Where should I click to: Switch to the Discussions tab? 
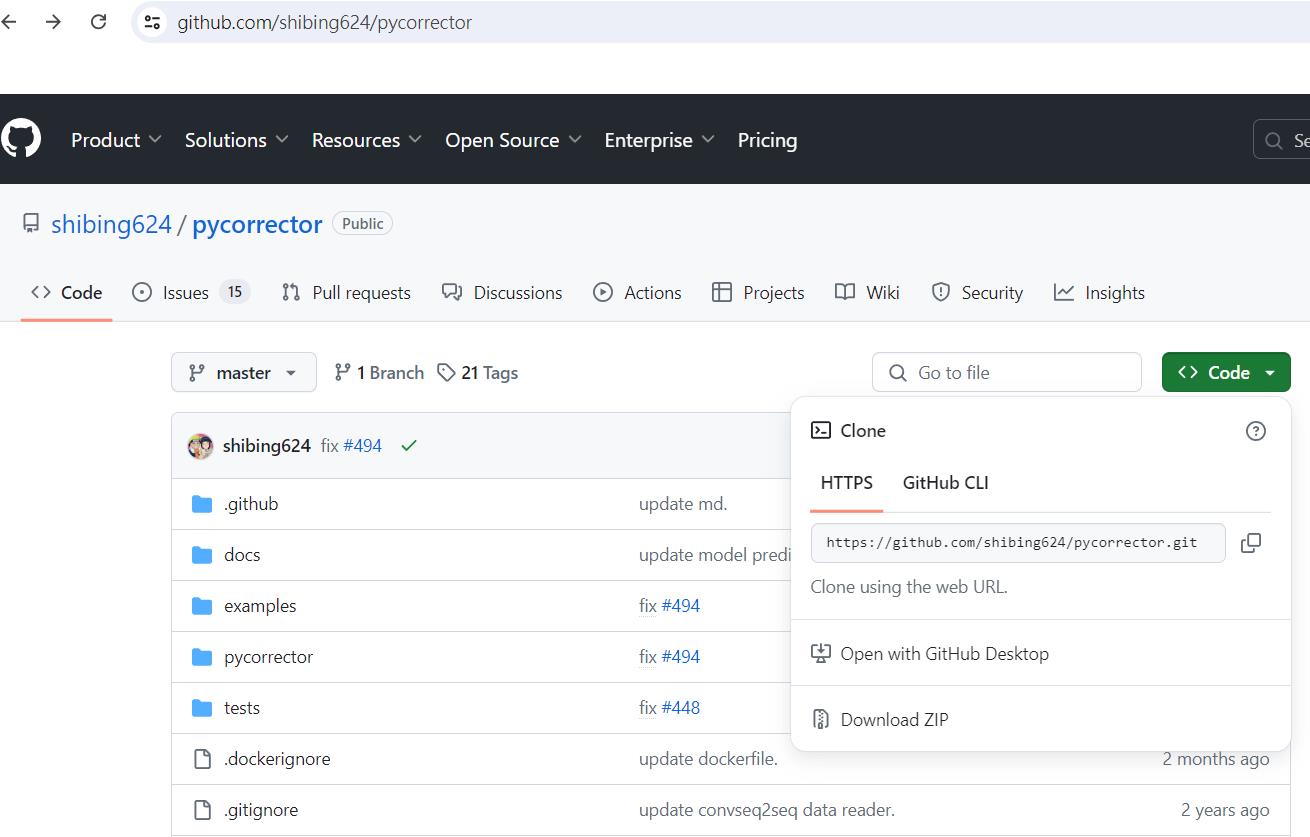tap(502, 292)
